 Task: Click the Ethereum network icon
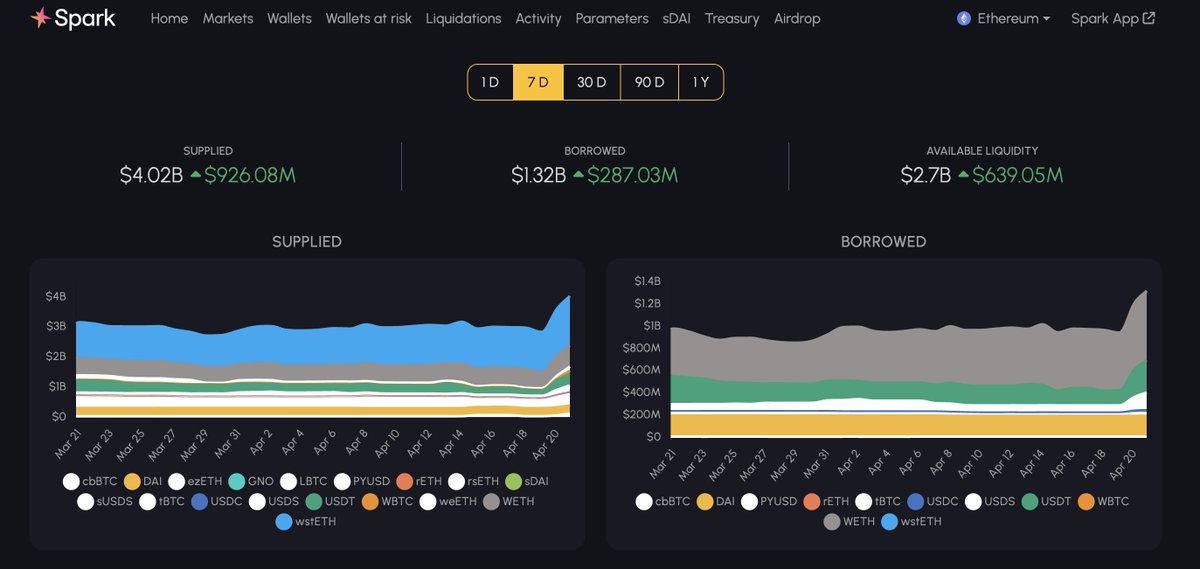[x=964, y=18]
